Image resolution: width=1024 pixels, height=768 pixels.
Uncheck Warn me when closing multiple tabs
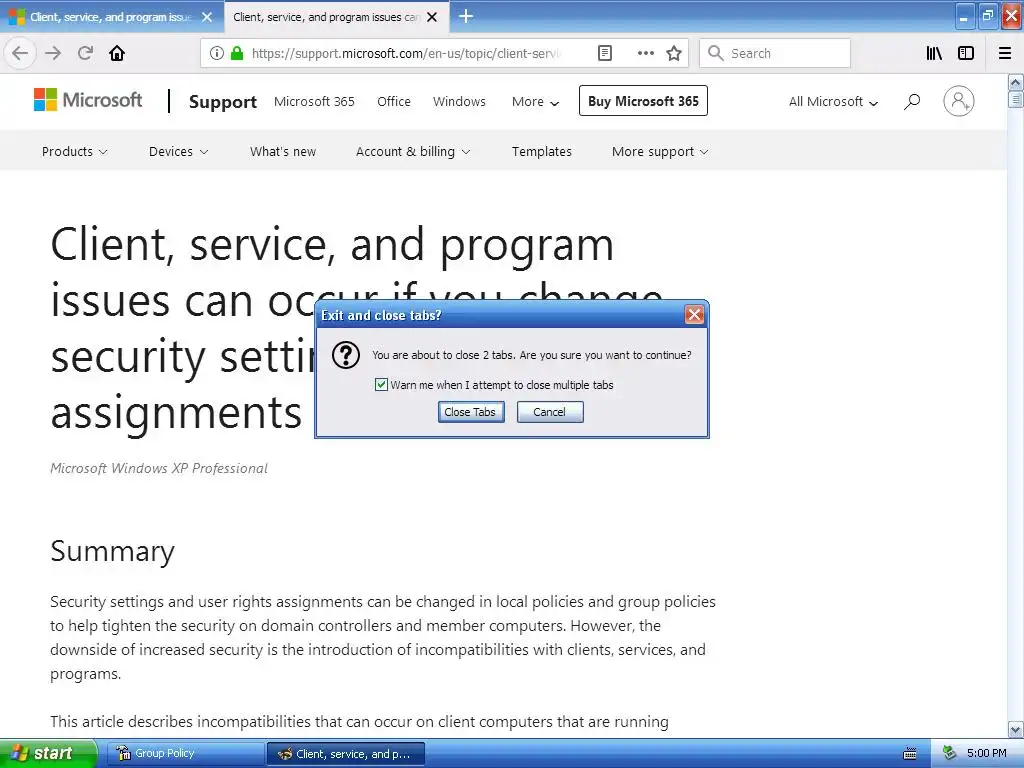coord(381,385)
